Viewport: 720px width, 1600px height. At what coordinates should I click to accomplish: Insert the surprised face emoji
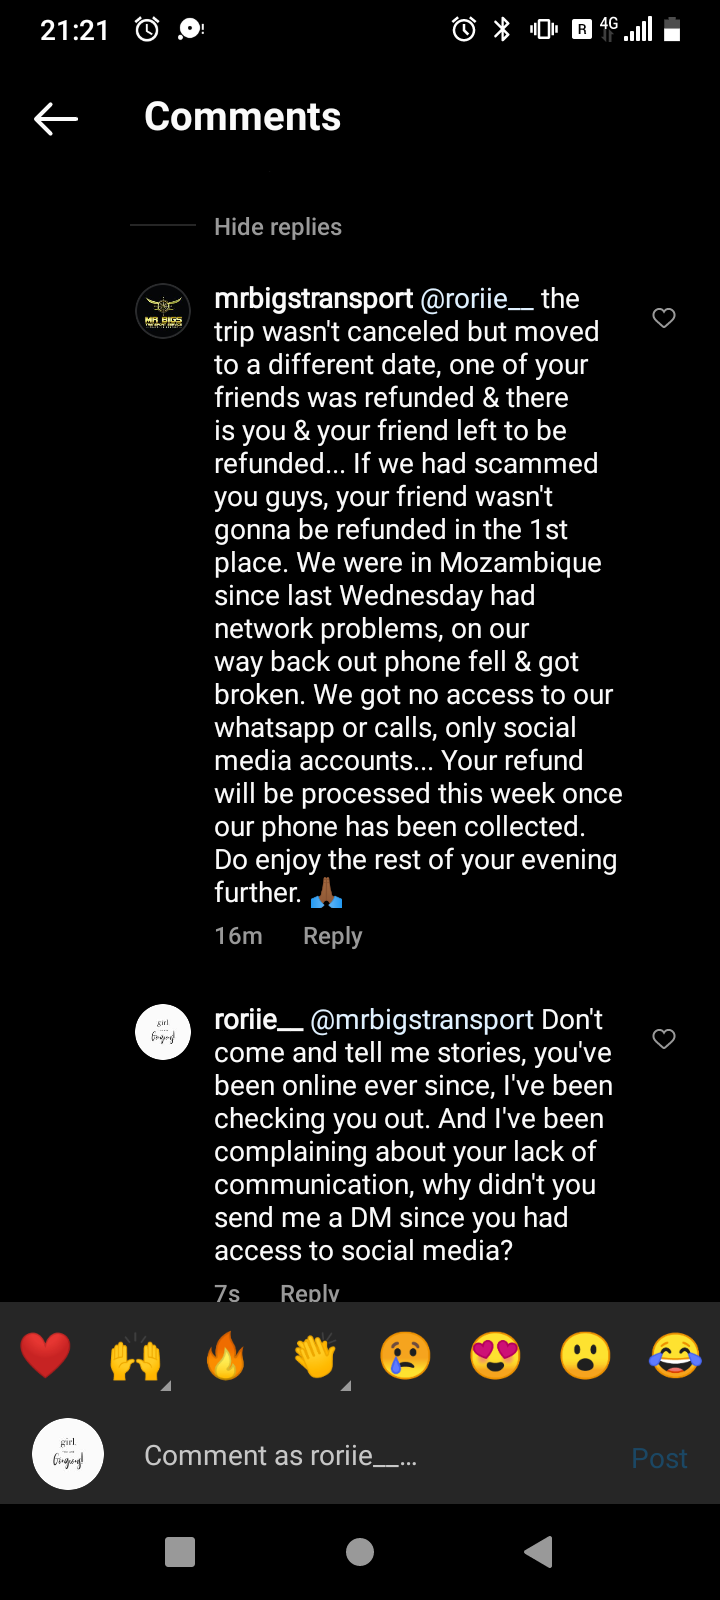(585, 1357)
